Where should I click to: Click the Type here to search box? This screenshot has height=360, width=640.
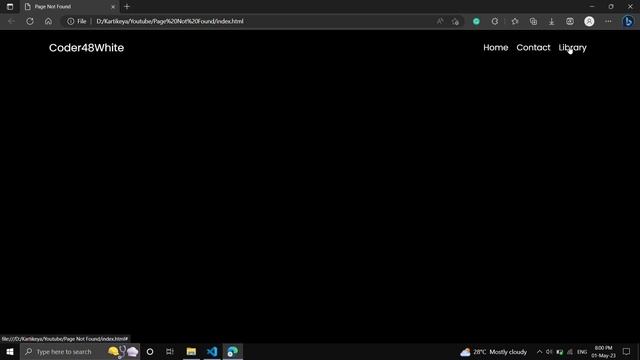tap(80, 351)
